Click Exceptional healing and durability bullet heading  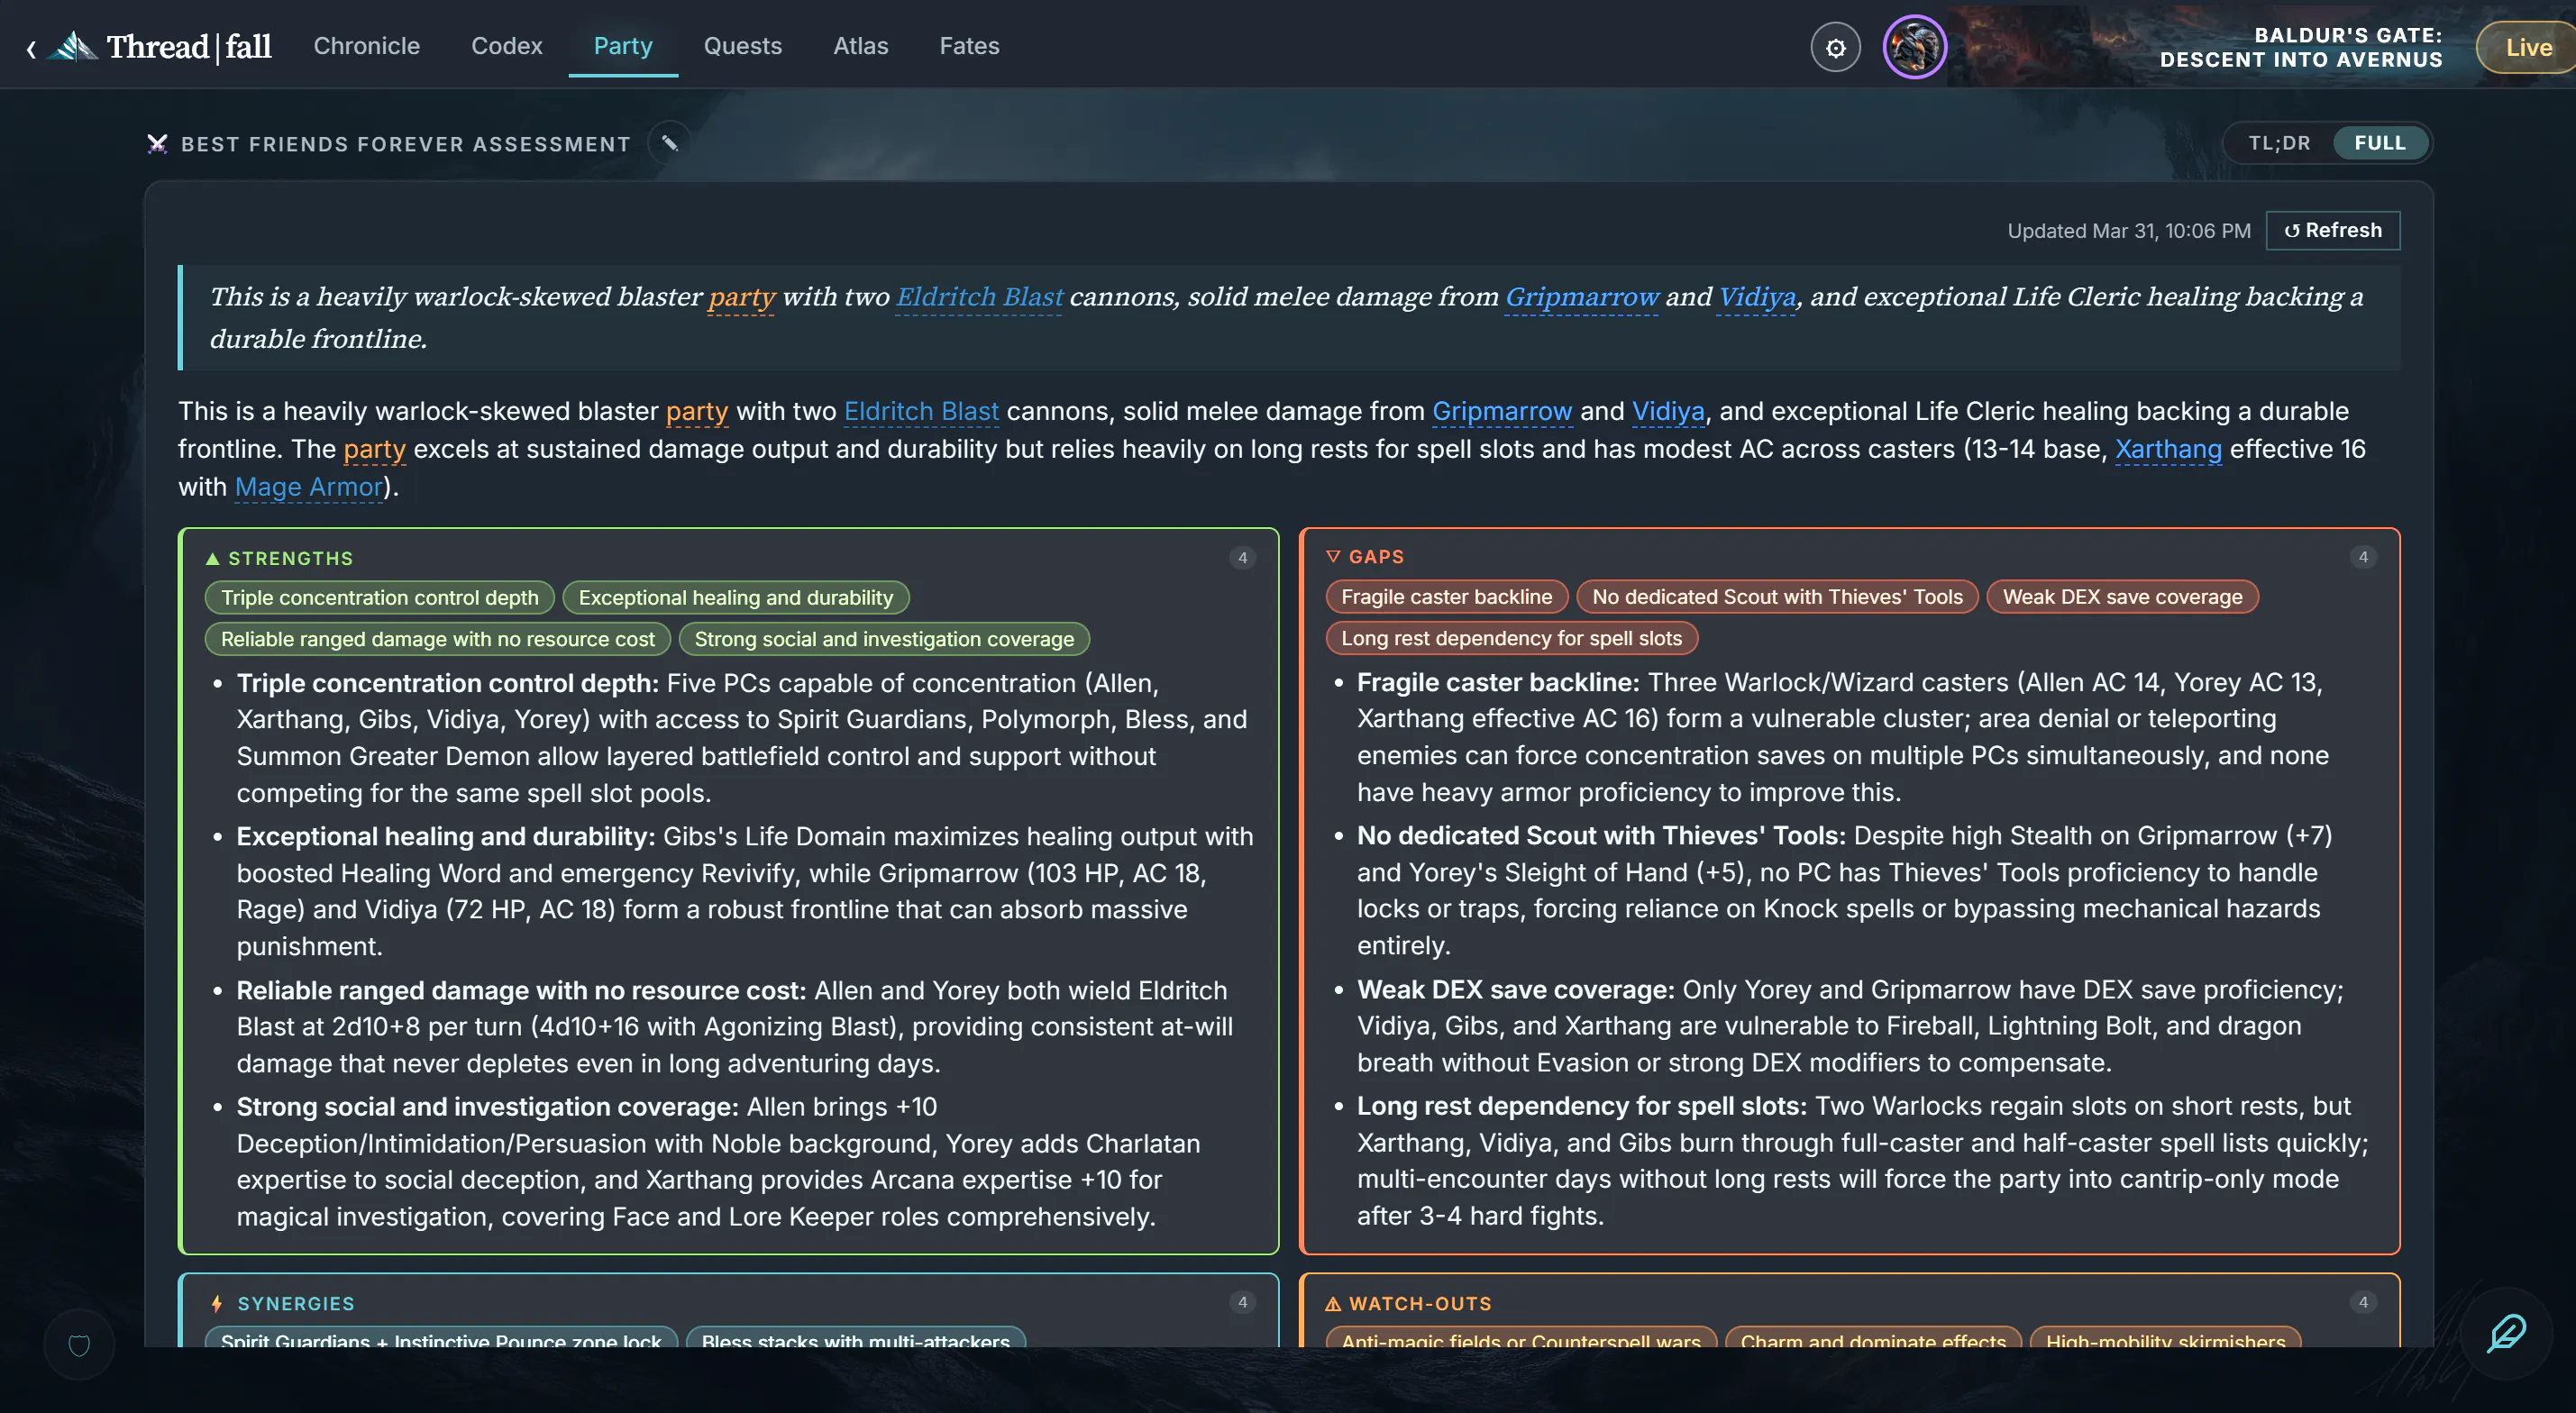point(446,836)
